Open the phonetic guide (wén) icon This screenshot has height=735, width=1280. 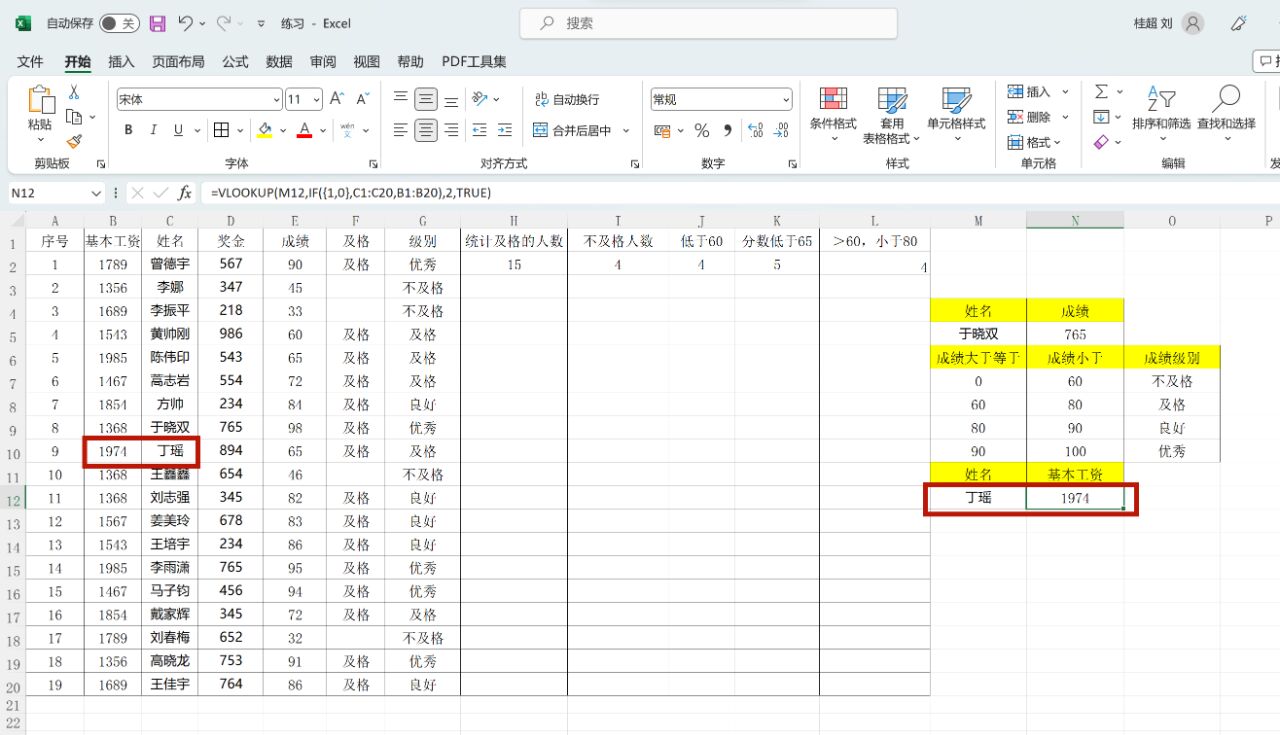tap(347, 130)
